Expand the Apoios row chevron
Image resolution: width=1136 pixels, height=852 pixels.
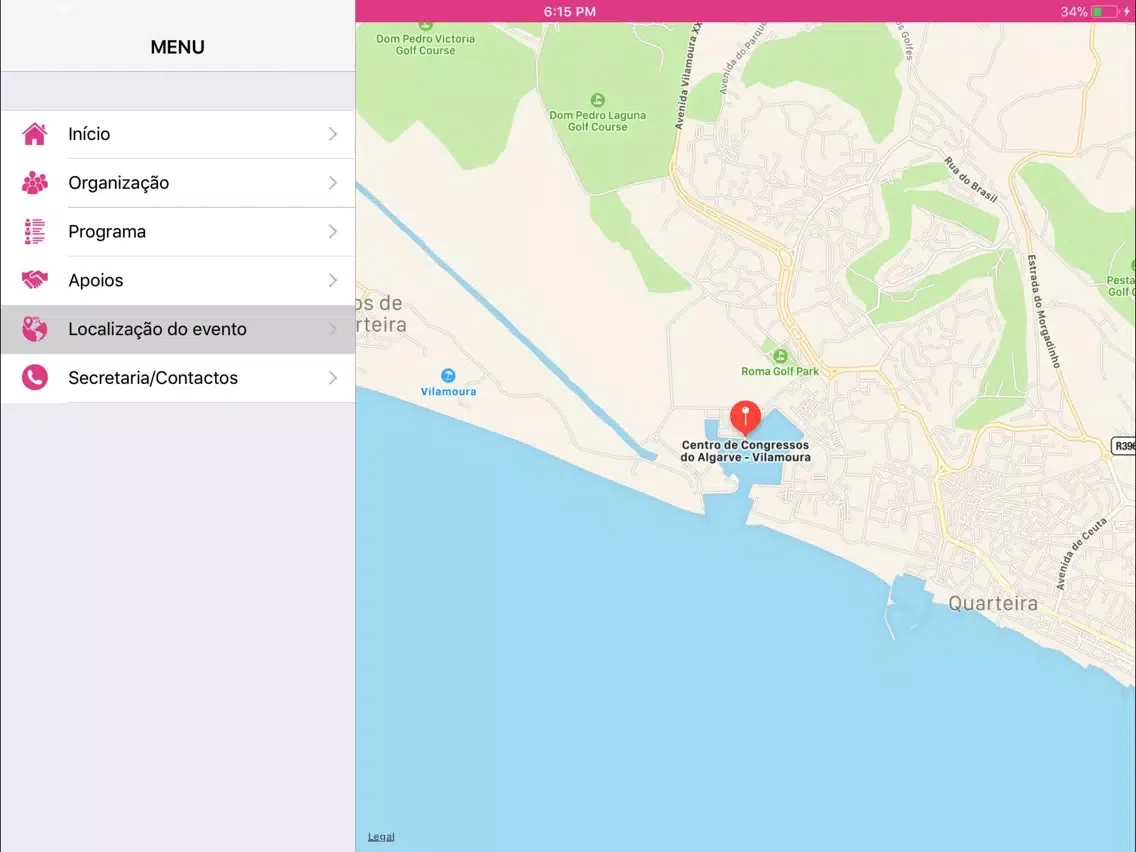[333, 280]
